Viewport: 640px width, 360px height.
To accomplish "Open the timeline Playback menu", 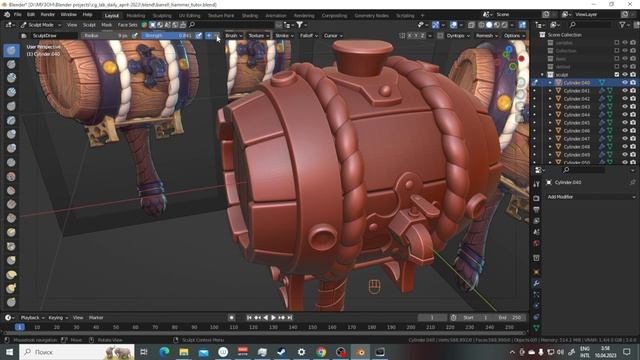I will [x=32, y=318].
